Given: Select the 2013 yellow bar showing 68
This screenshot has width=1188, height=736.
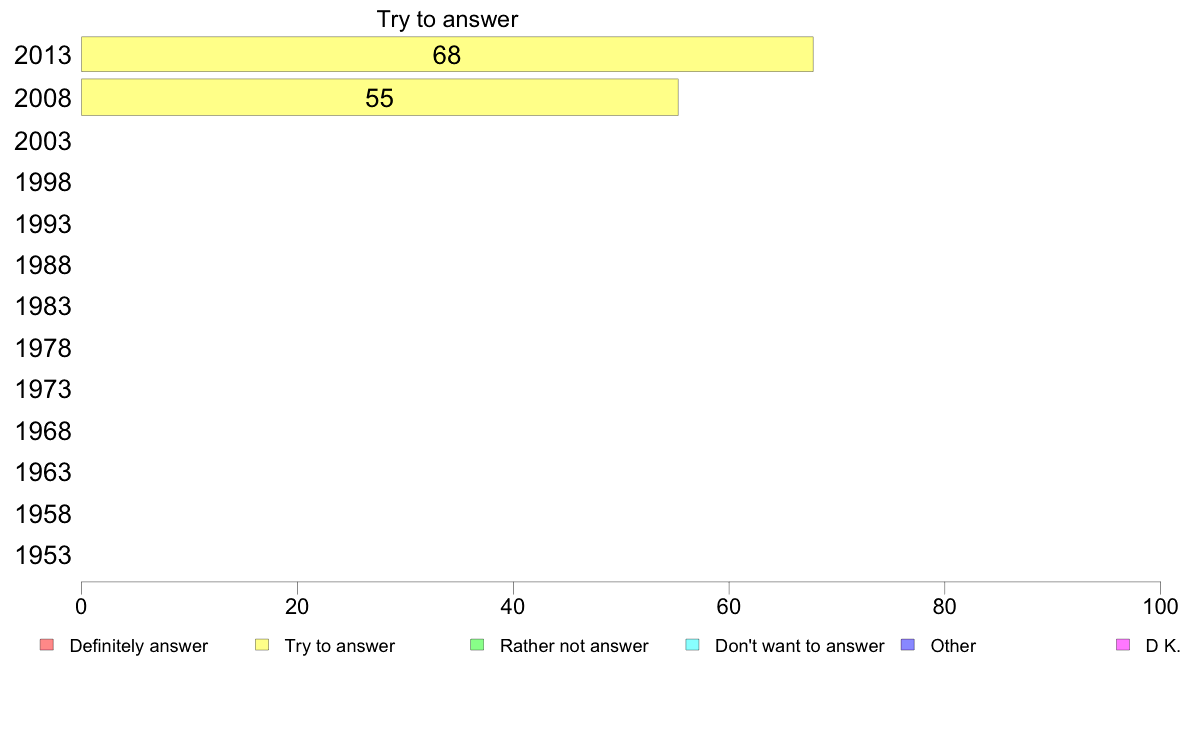Looking at the screenshot, I should point(447,55).
